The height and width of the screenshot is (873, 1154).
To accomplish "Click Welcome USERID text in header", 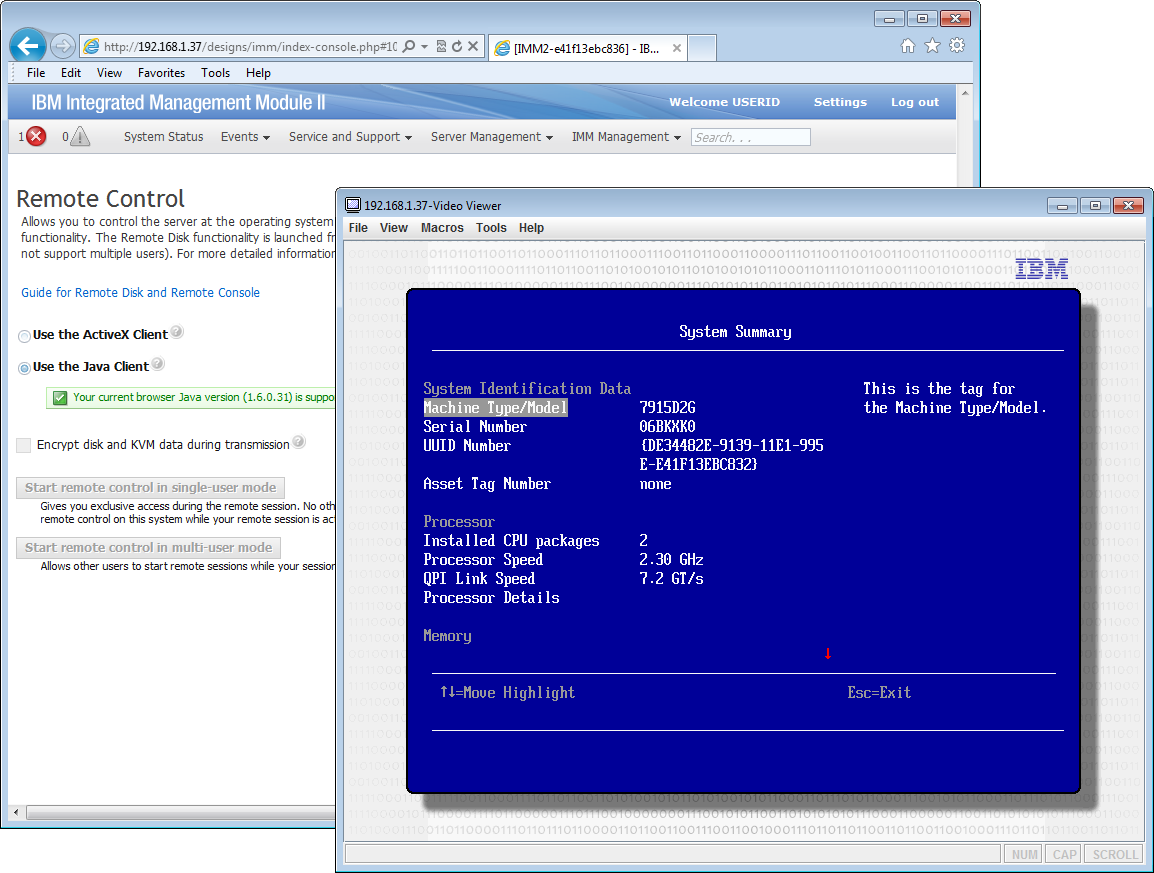I will pyautogui.click(x=724, y=102).
